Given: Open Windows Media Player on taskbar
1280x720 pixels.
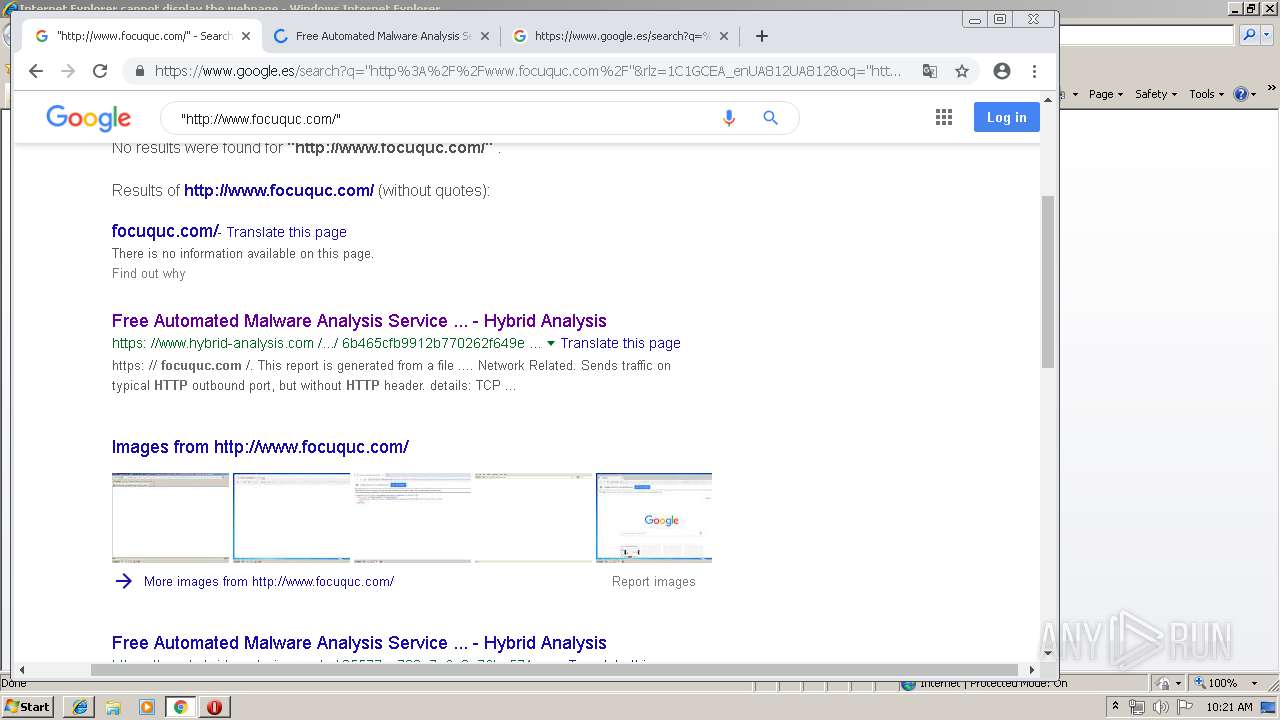Looking at the screenshot, I should tap(147, 707).
